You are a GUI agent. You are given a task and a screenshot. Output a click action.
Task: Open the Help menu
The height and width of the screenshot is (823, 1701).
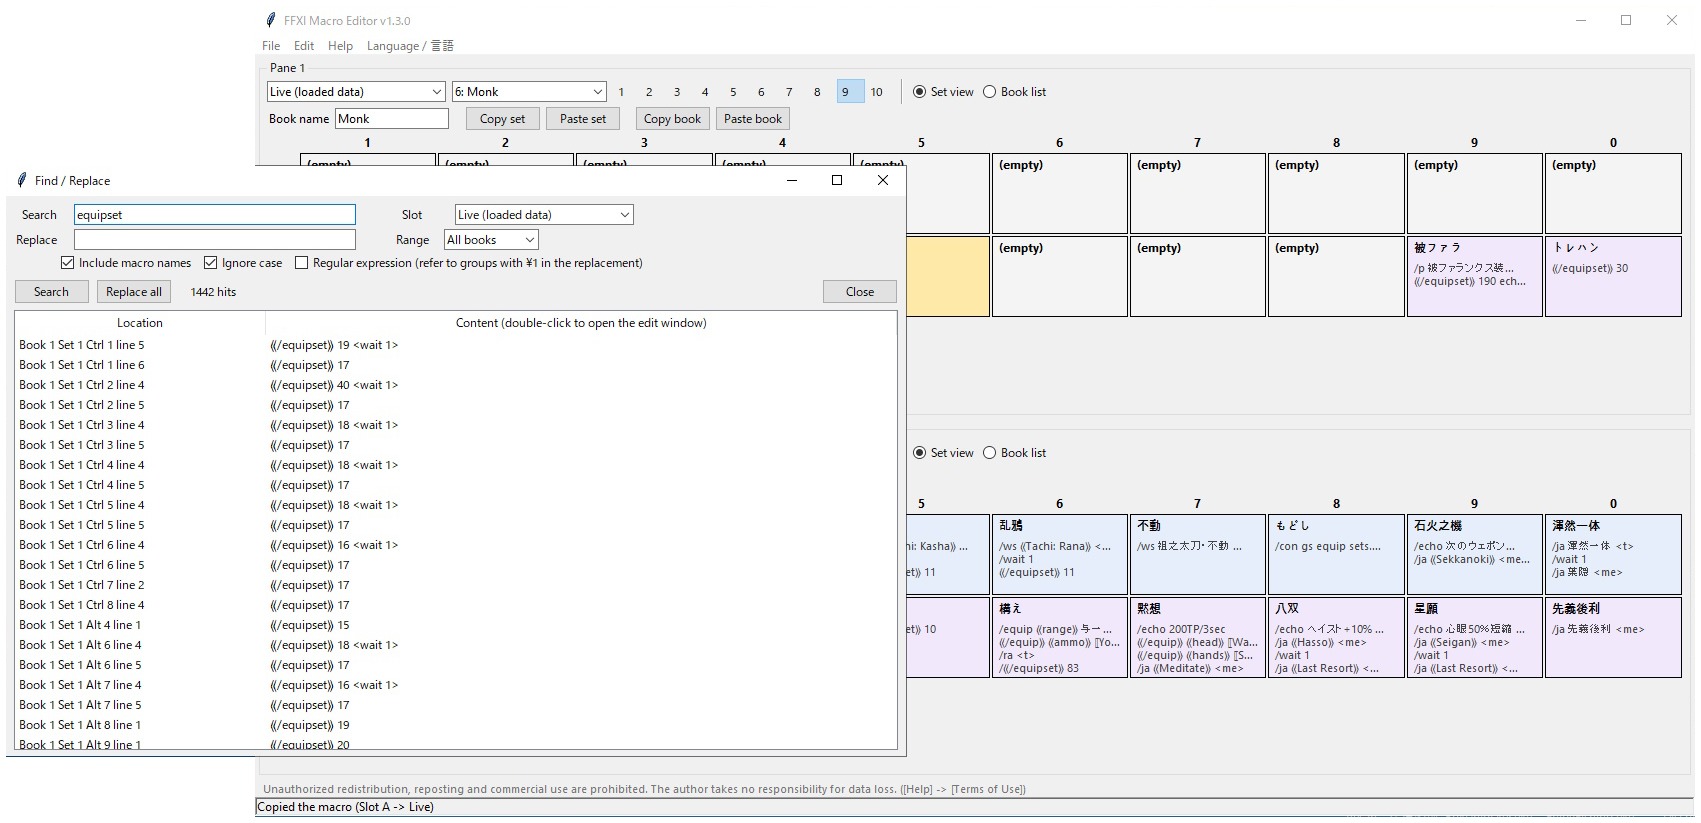[x=340, y=46]
